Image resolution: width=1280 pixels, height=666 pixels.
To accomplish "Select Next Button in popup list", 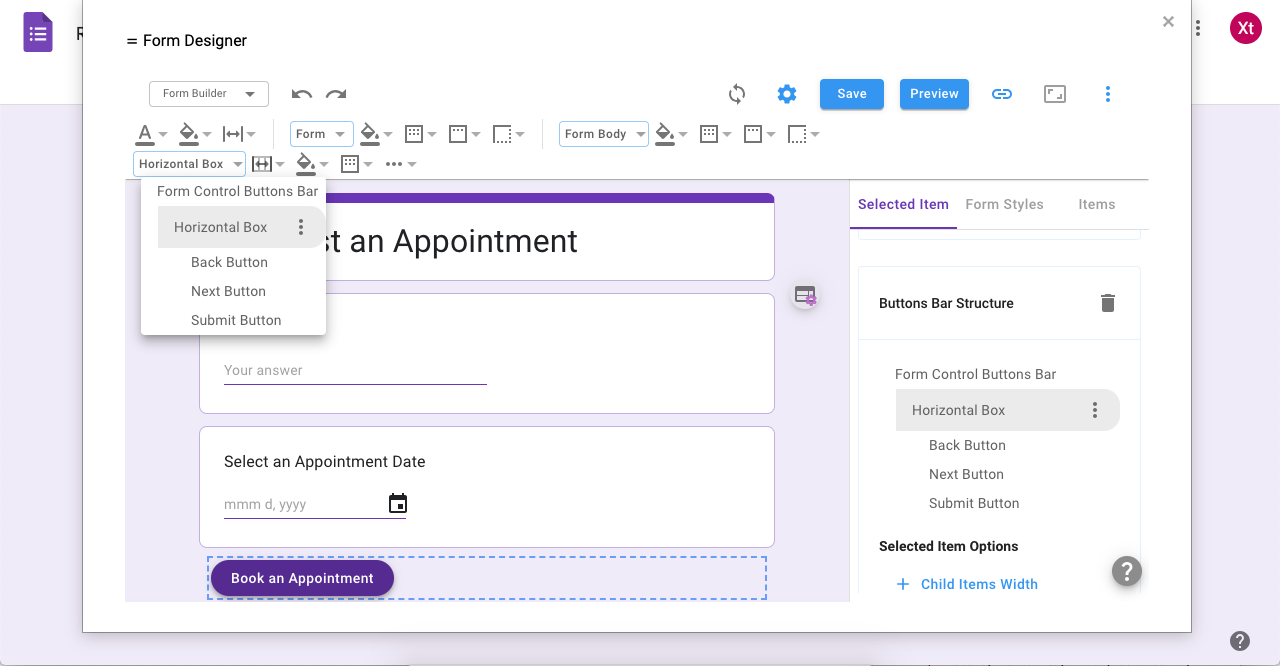I will point(228,291).
